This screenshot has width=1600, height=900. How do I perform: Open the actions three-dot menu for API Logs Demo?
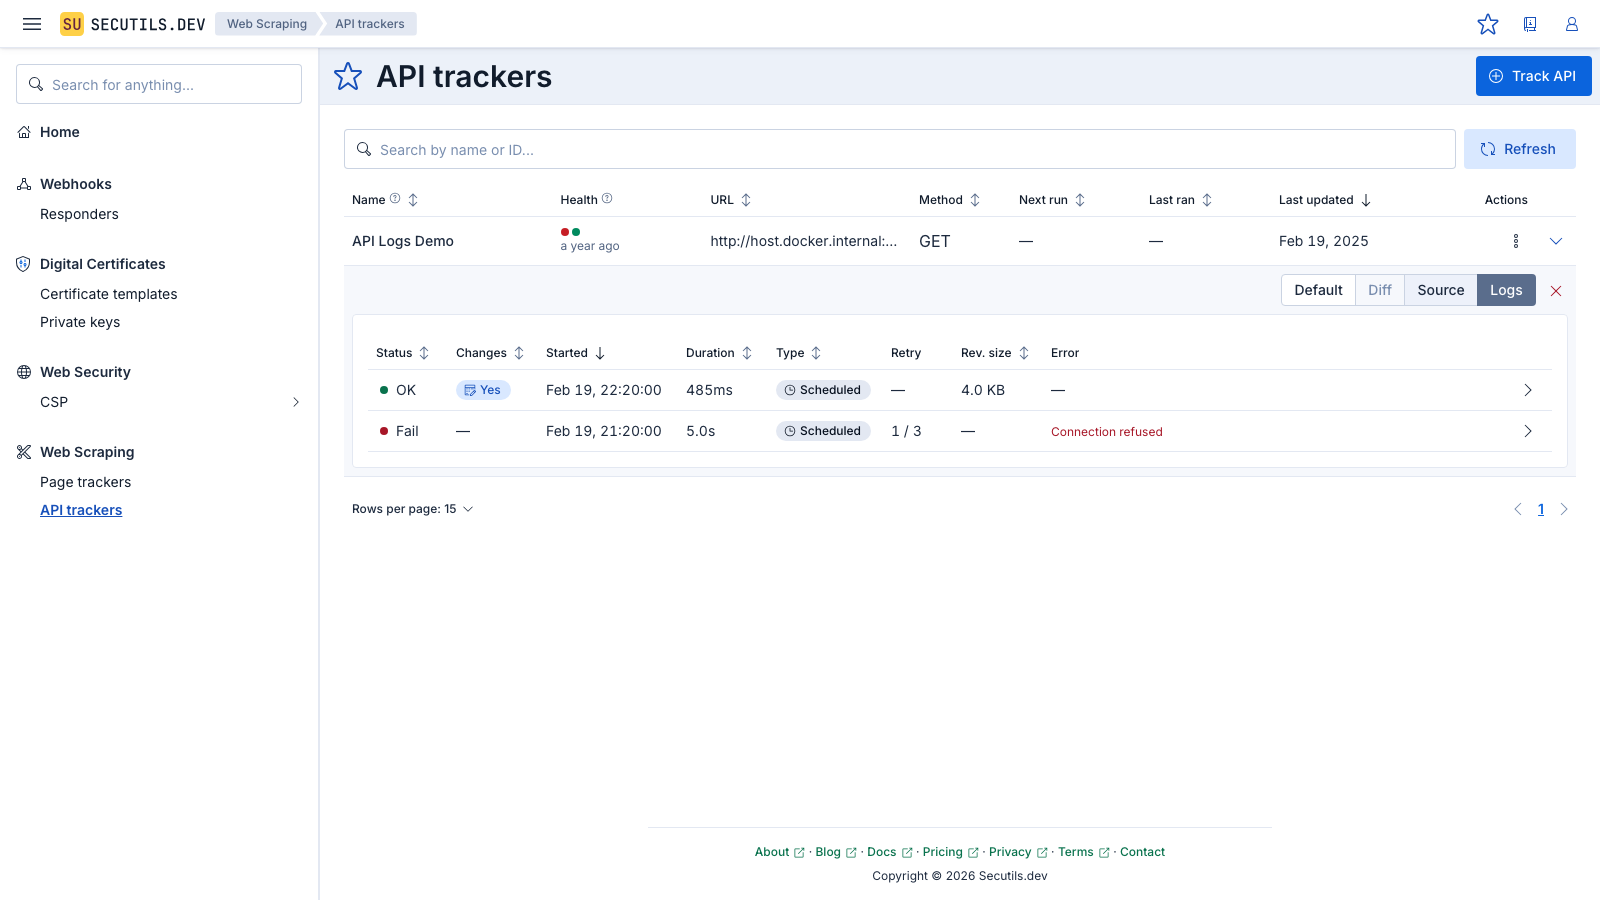(x=1515, y=241)
